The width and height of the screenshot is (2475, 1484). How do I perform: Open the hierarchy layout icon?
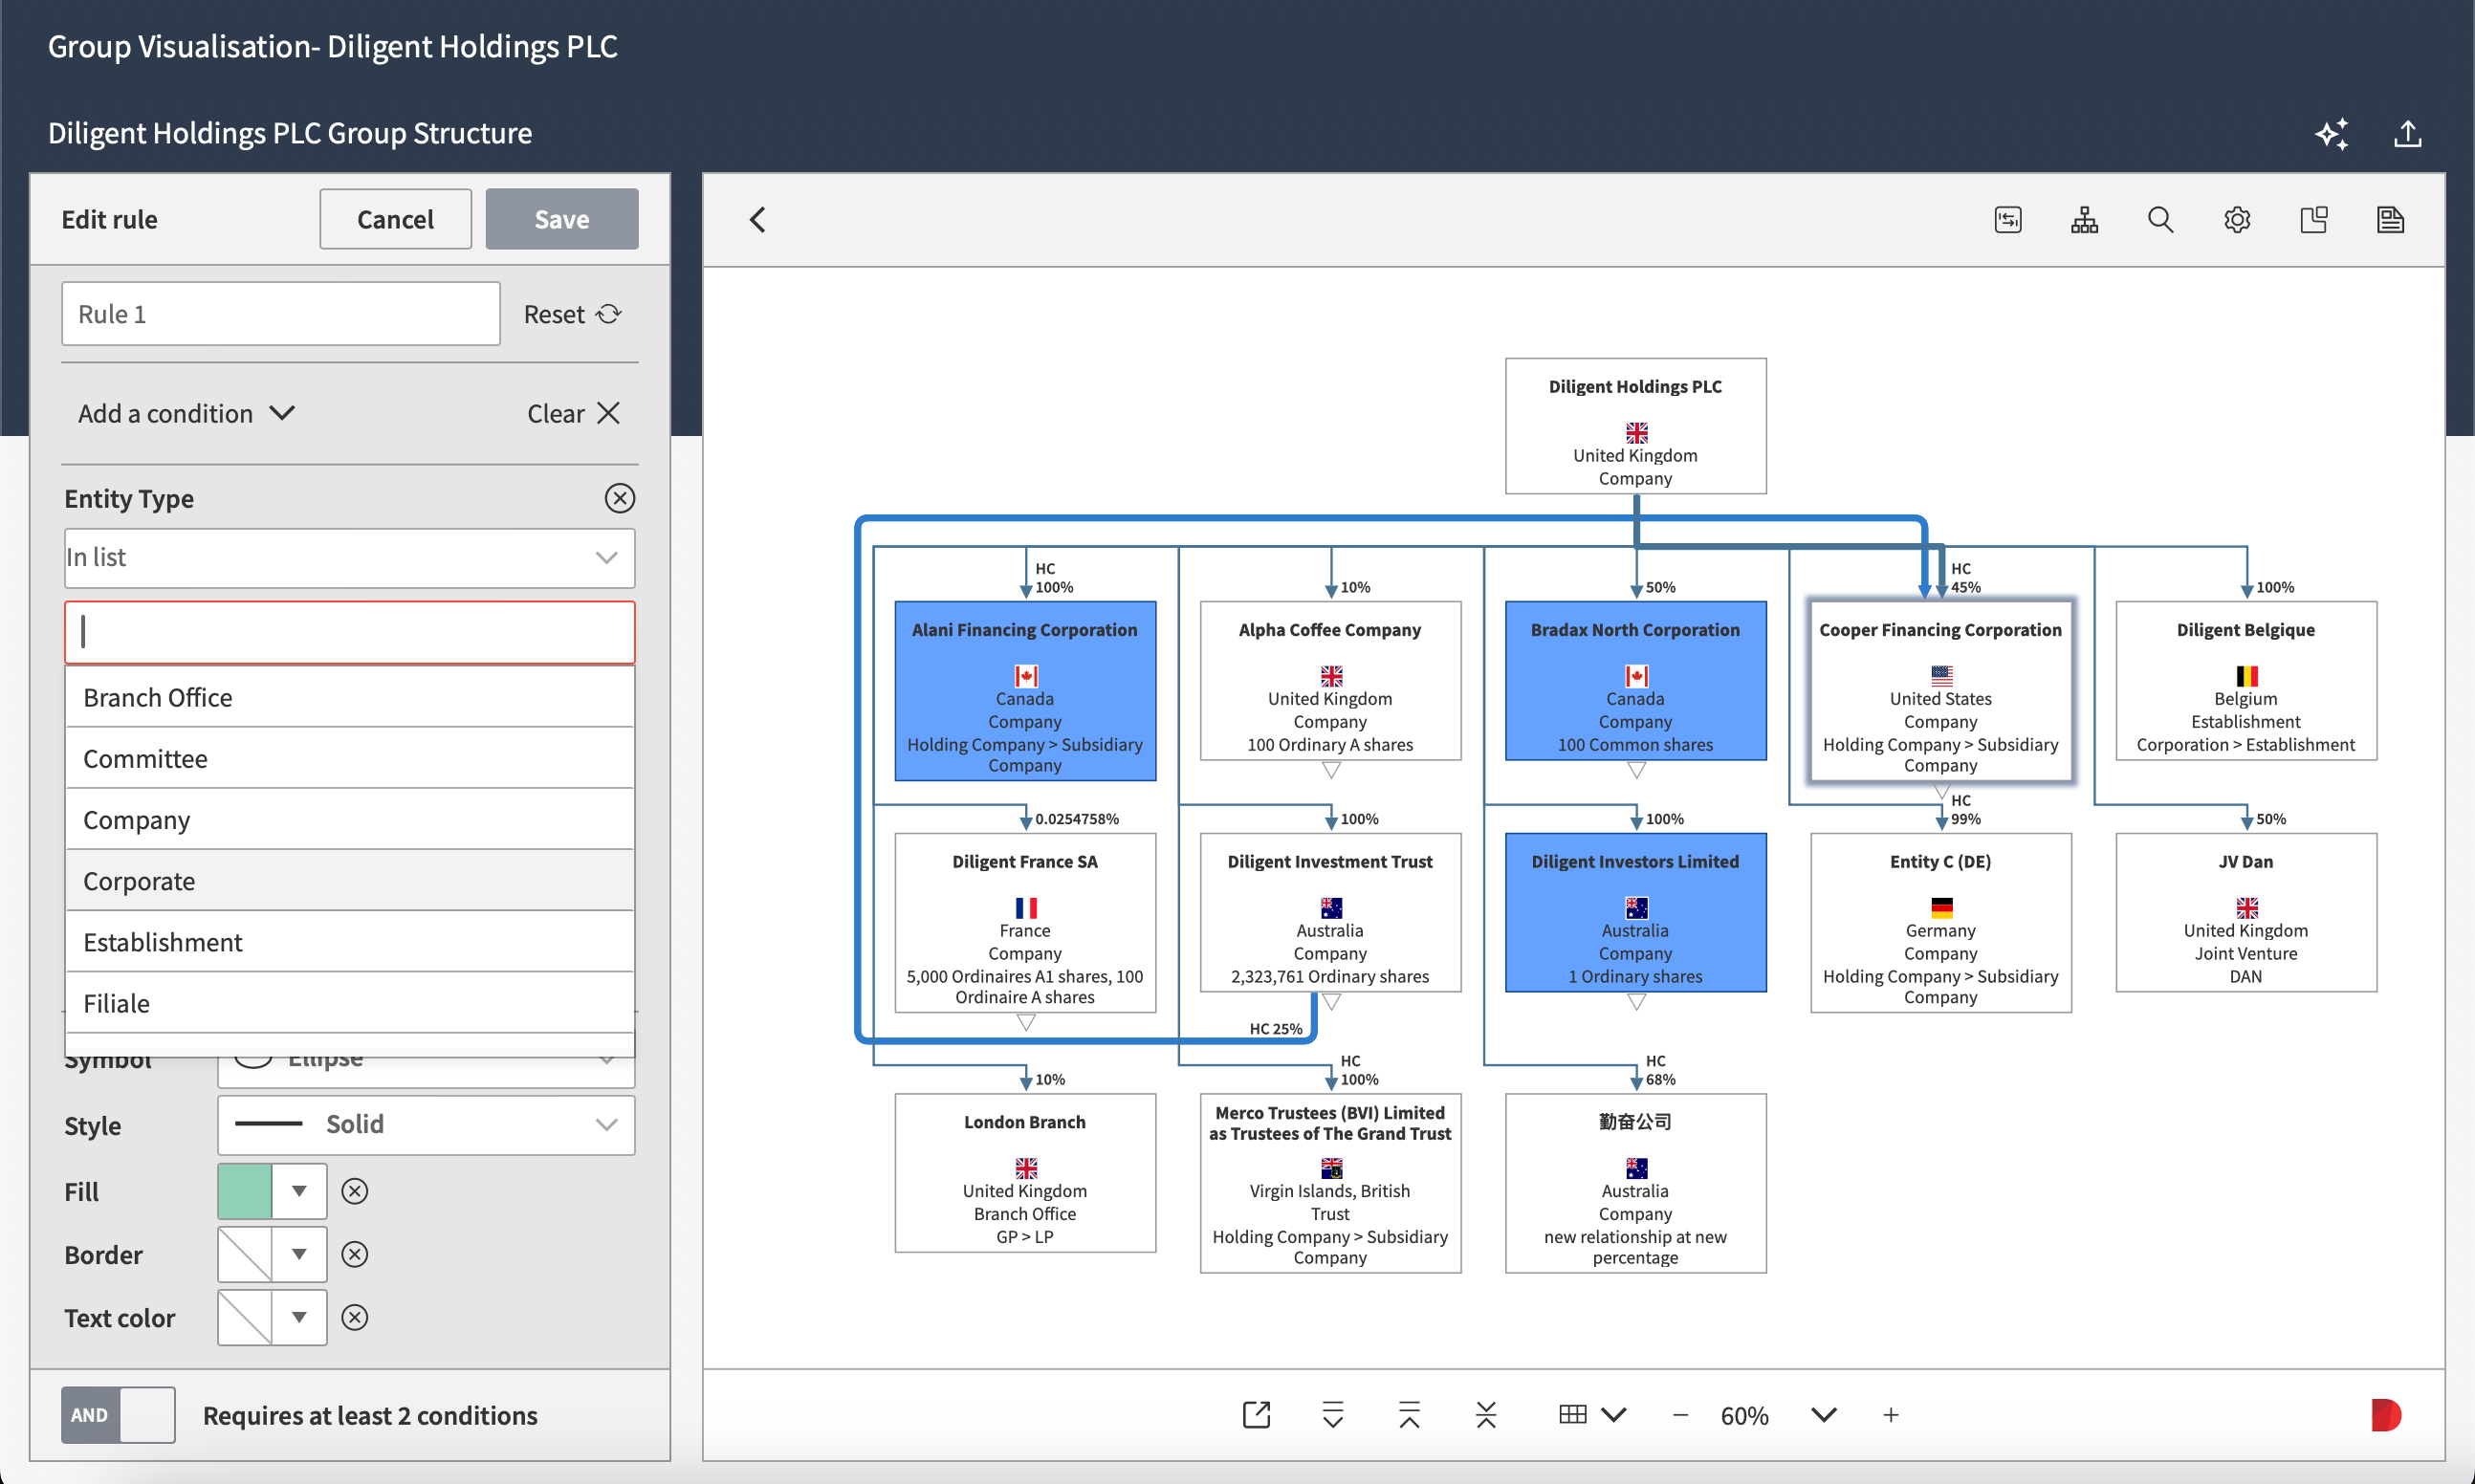pyautogui.click(x=2084, y=220)
